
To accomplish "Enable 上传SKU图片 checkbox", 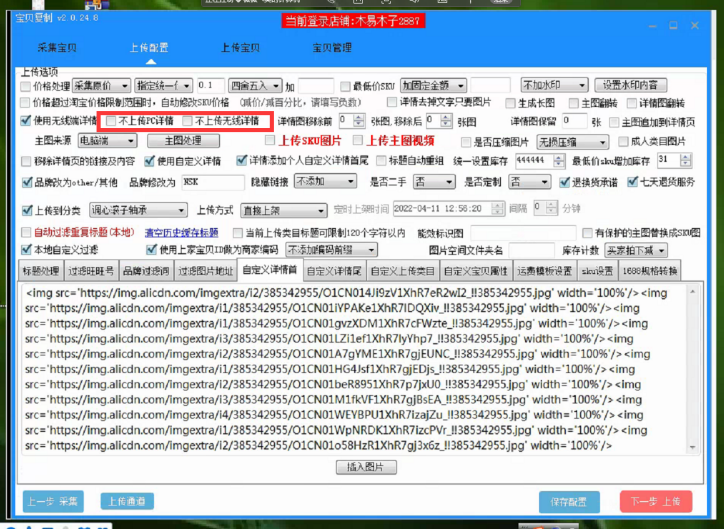I will click(x=270, y=140).
